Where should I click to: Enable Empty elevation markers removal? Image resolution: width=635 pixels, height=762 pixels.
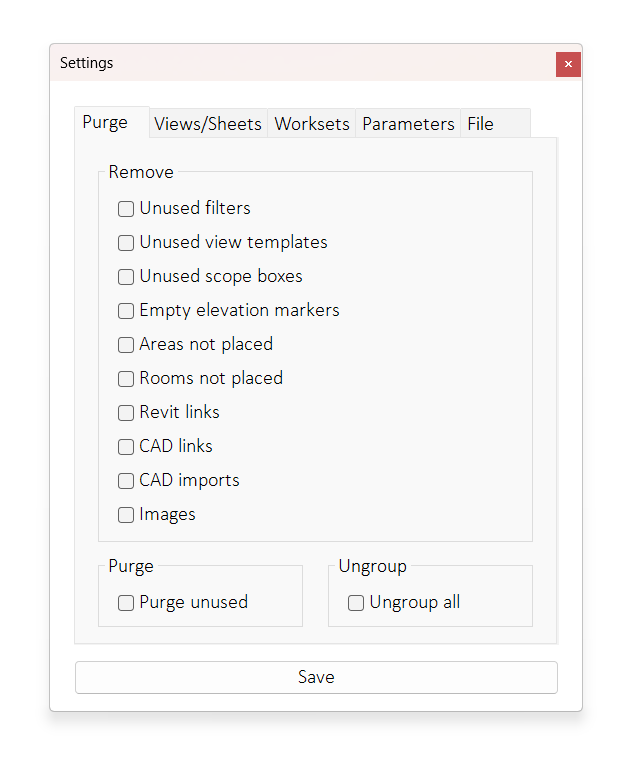126,311
